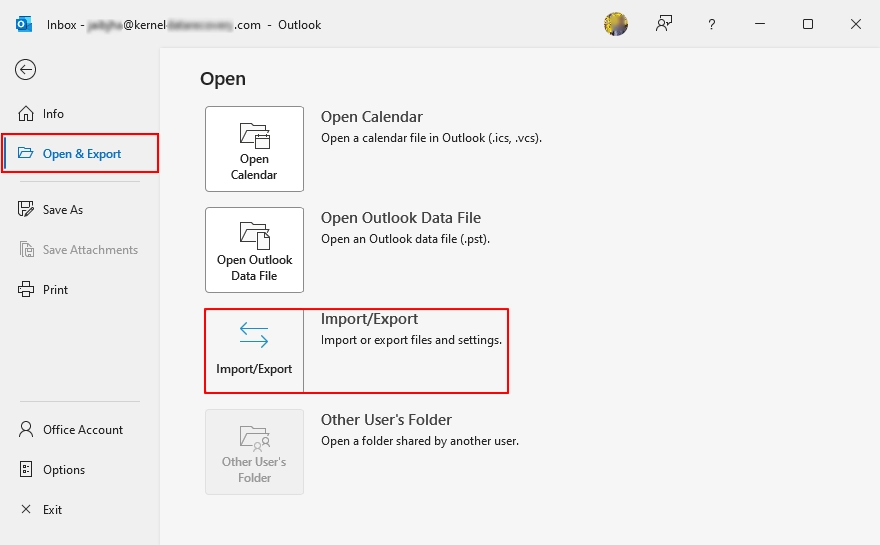Click the user profile avatar picture

[616, 24]
